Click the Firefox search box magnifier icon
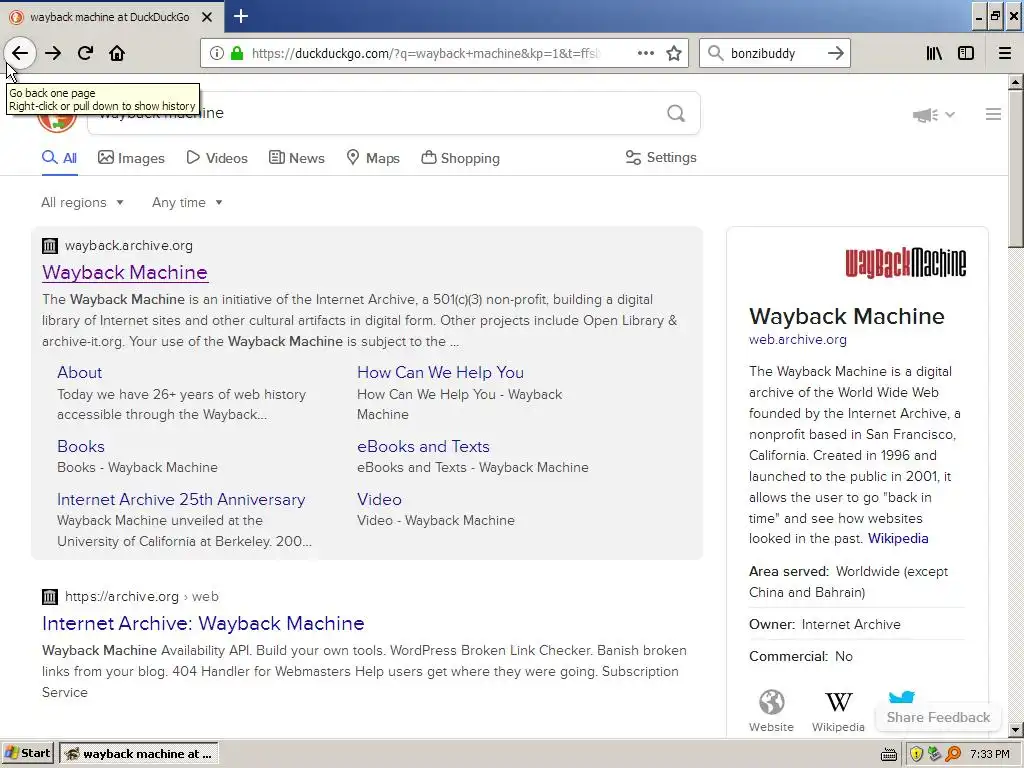The width and height of the screenshot is (1024, 768). tap(716, 54)
